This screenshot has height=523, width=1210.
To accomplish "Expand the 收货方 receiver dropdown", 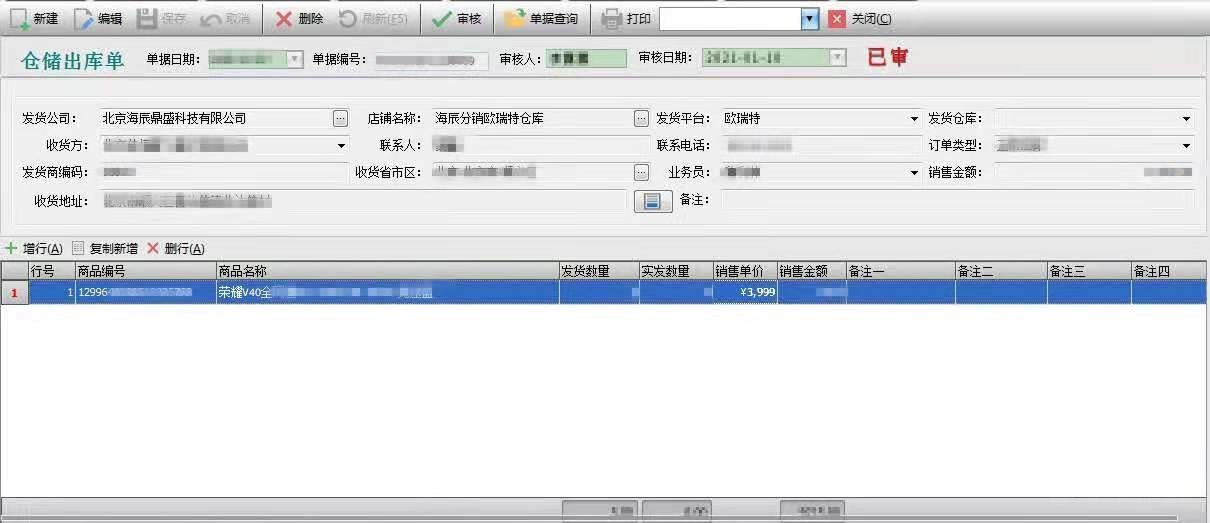I will tap(341, 146).
